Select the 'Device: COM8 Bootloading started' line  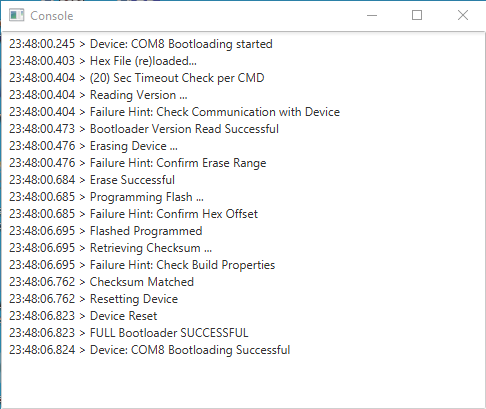point(141,44)
